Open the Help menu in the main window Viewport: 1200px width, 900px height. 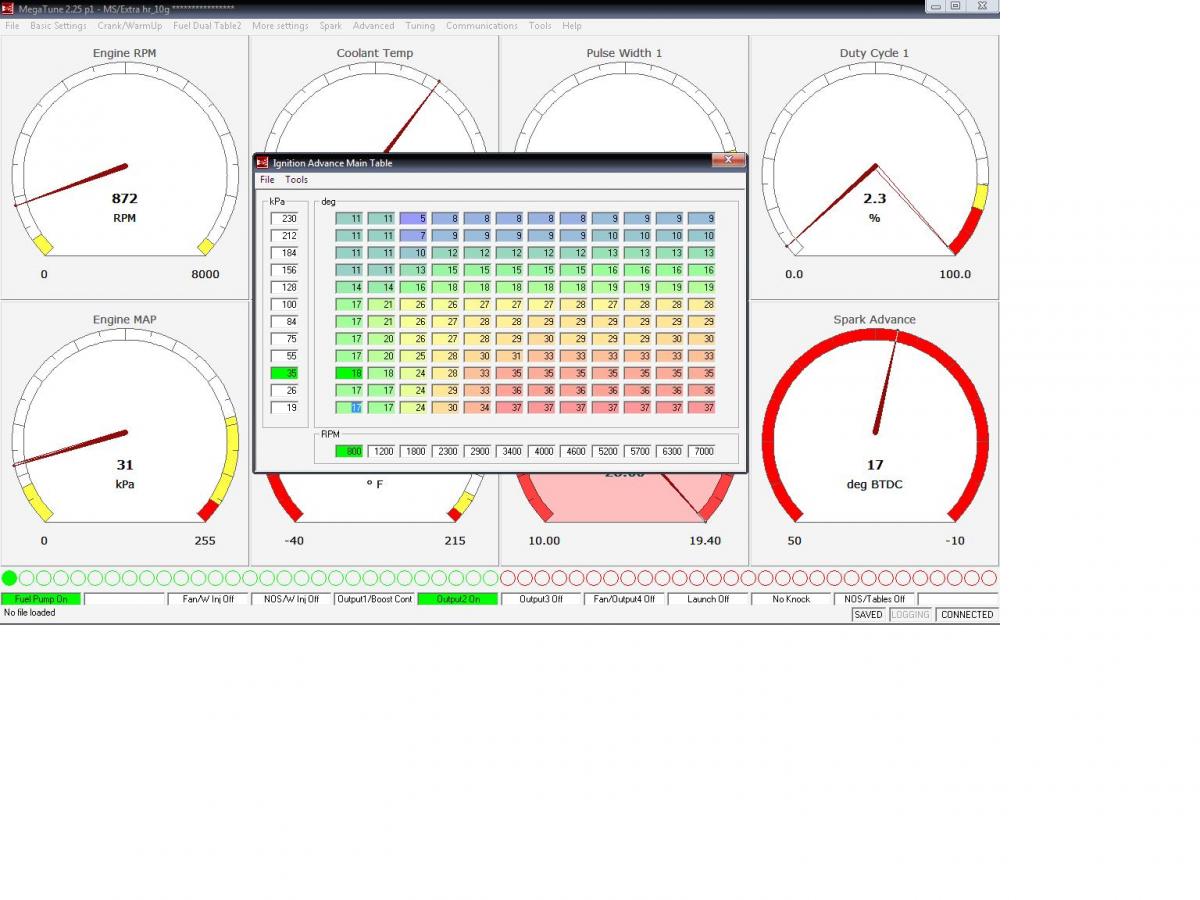[x=572, y=26]
